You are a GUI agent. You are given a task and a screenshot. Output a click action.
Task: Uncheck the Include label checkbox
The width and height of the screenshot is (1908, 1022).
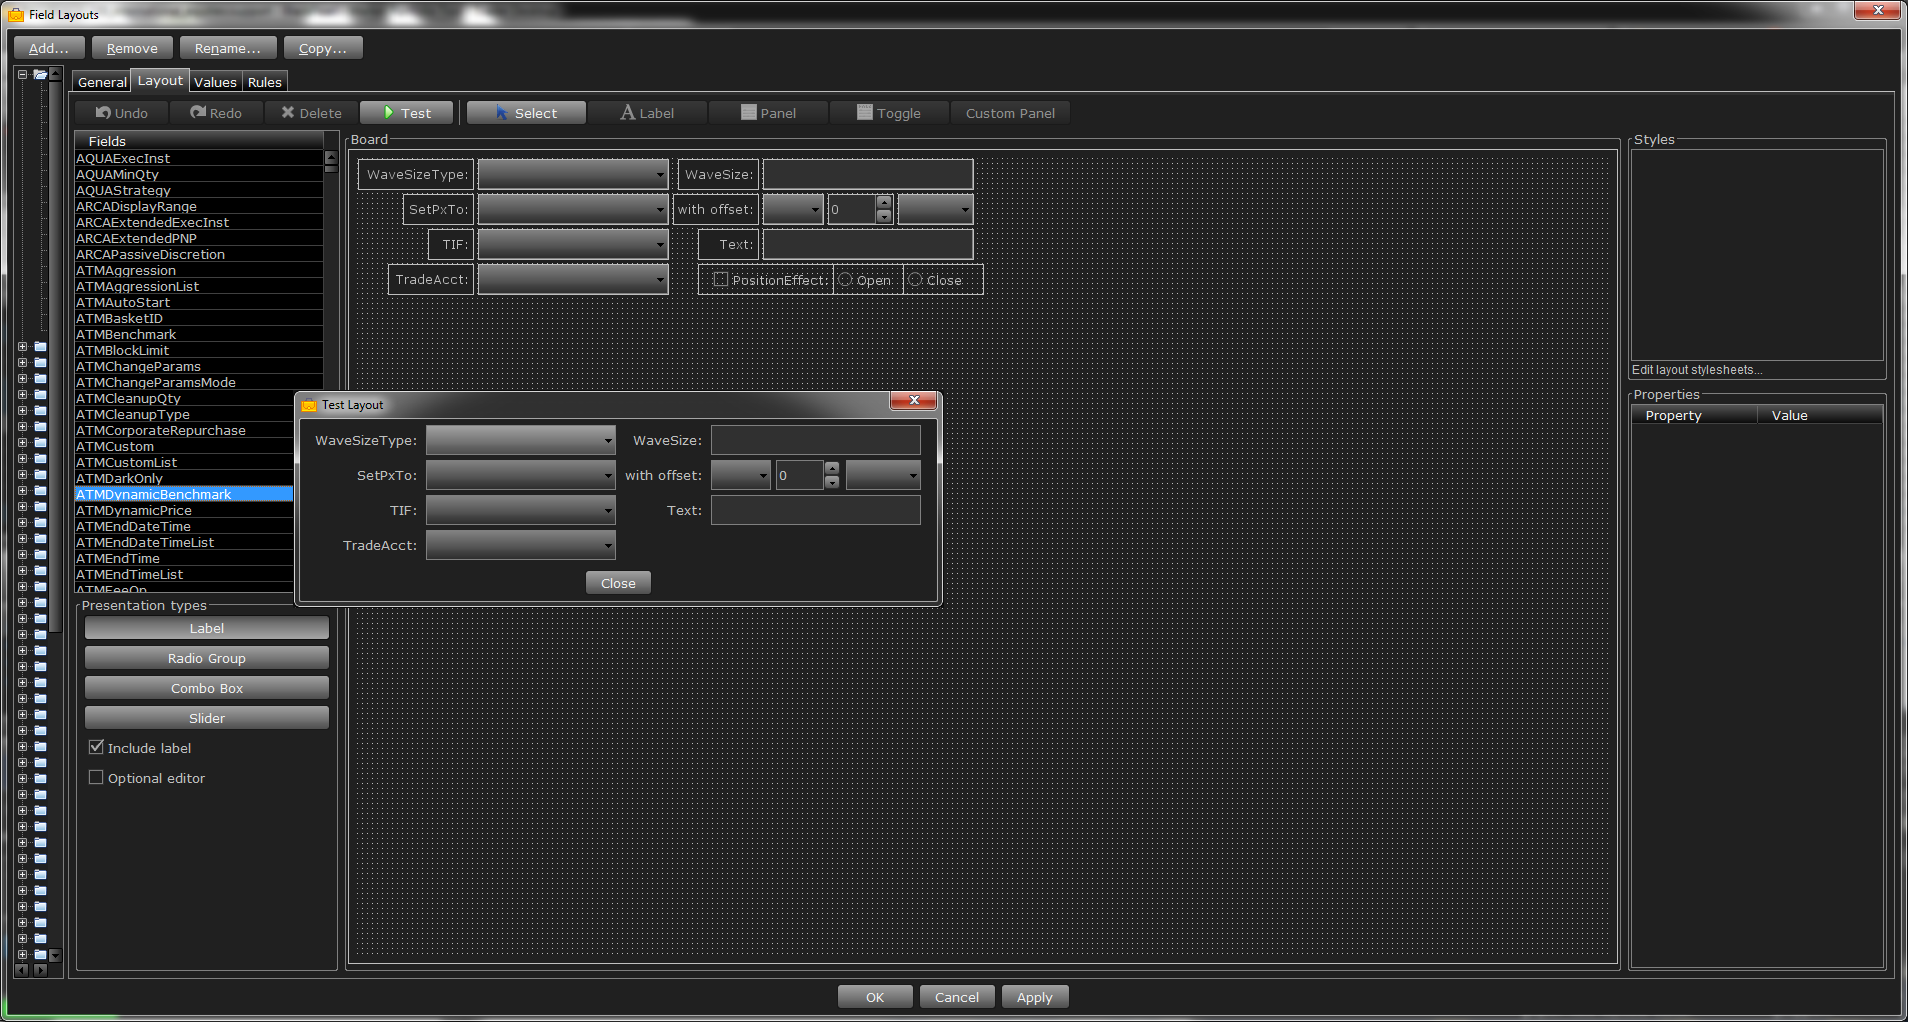[x=97, y=747]
